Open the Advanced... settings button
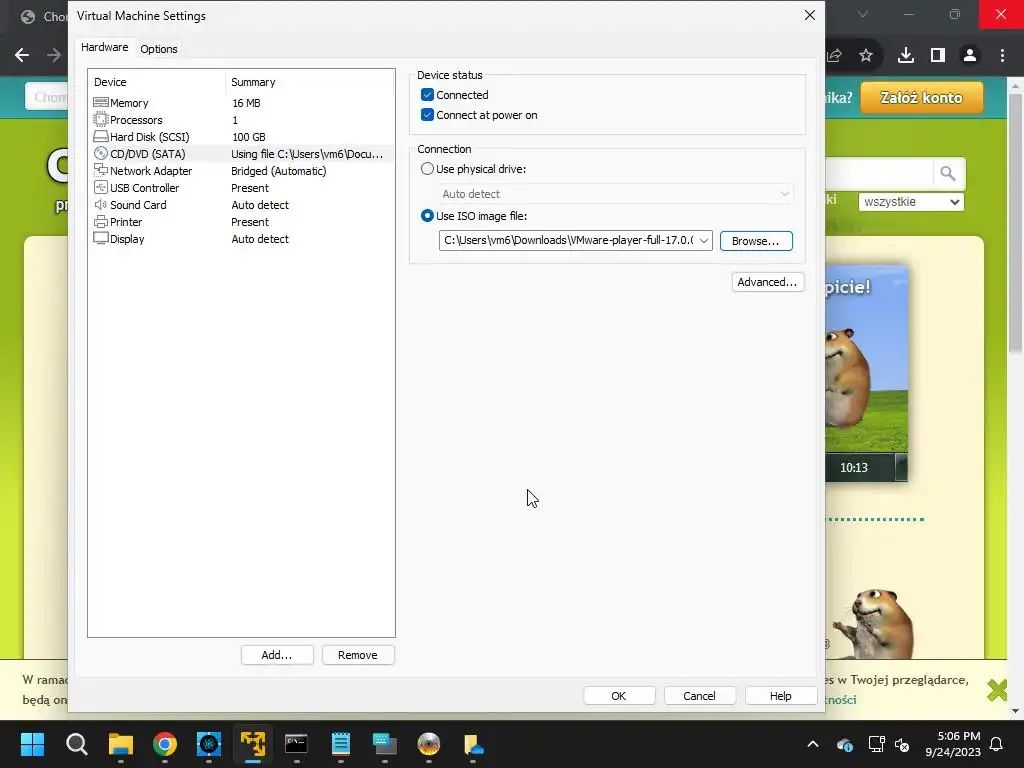Image resolution: width=1024 pixels, height=768 pixels. tap(767, 282)
